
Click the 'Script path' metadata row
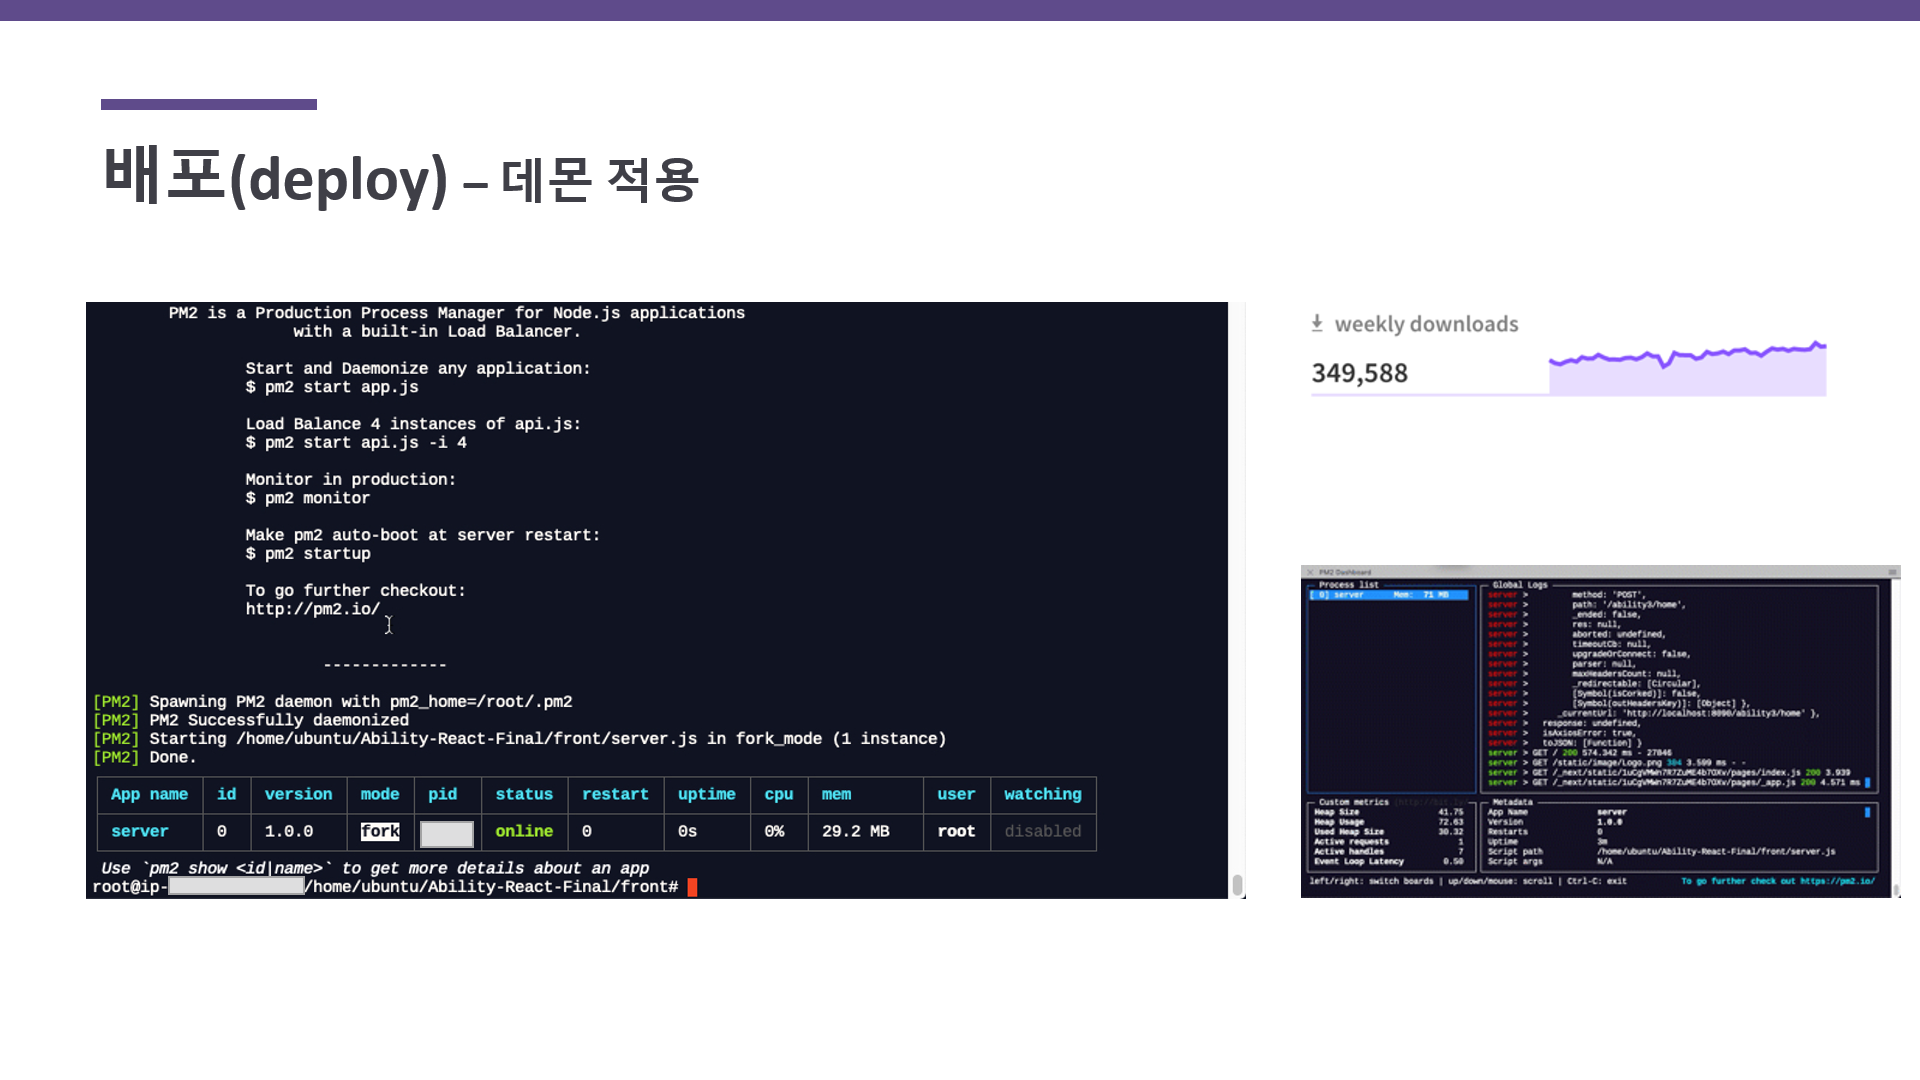click(1661, 852)
